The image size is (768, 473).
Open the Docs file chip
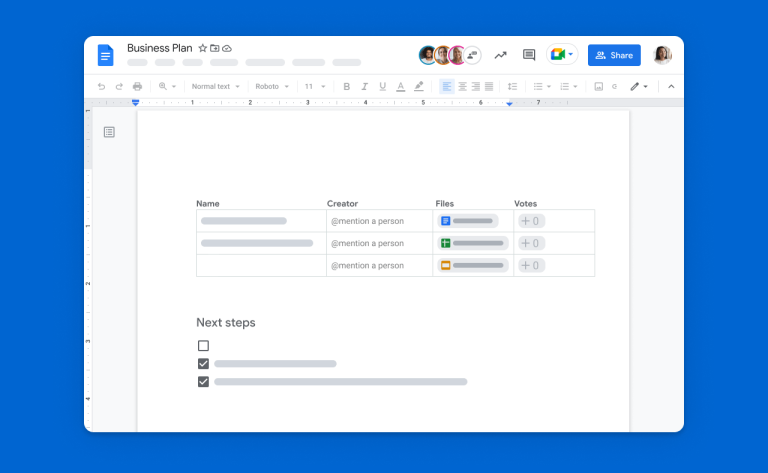click(x=468, y=221)
